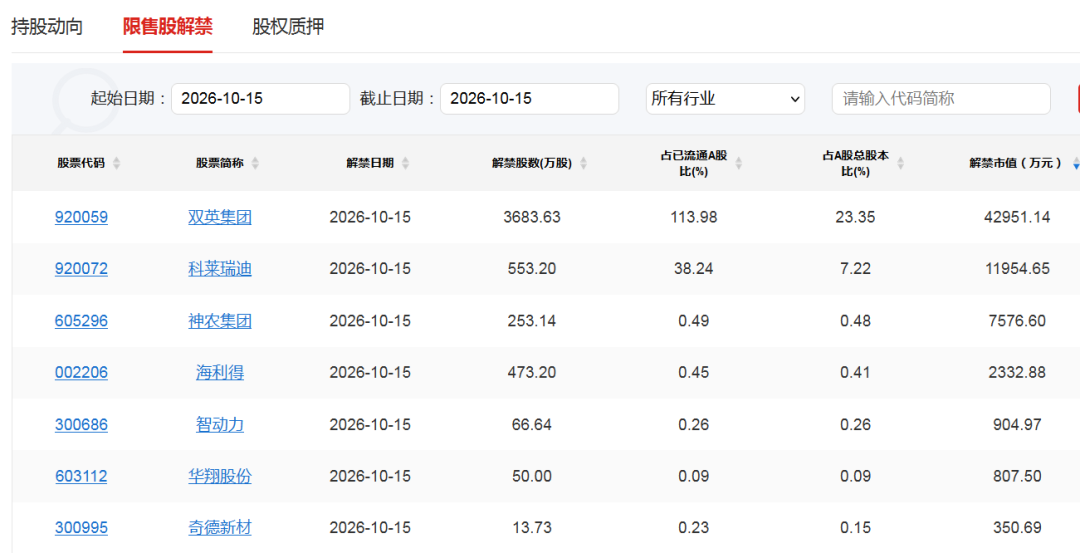Image resolution: width=1080 pixels, height=553 pixels.
Task: Open the 神农集团 stock link
Action: tap(220, 321)
